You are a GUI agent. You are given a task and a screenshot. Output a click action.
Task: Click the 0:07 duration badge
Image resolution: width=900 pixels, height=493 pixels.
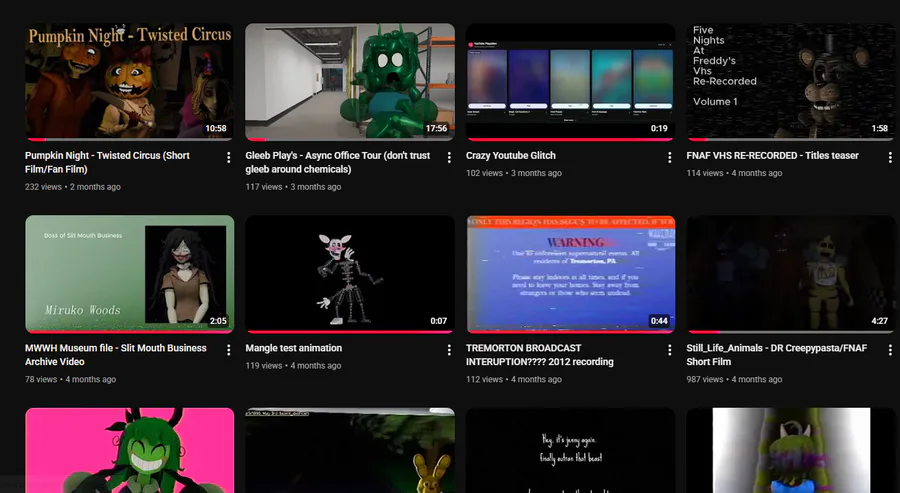(x=439, y=321)
